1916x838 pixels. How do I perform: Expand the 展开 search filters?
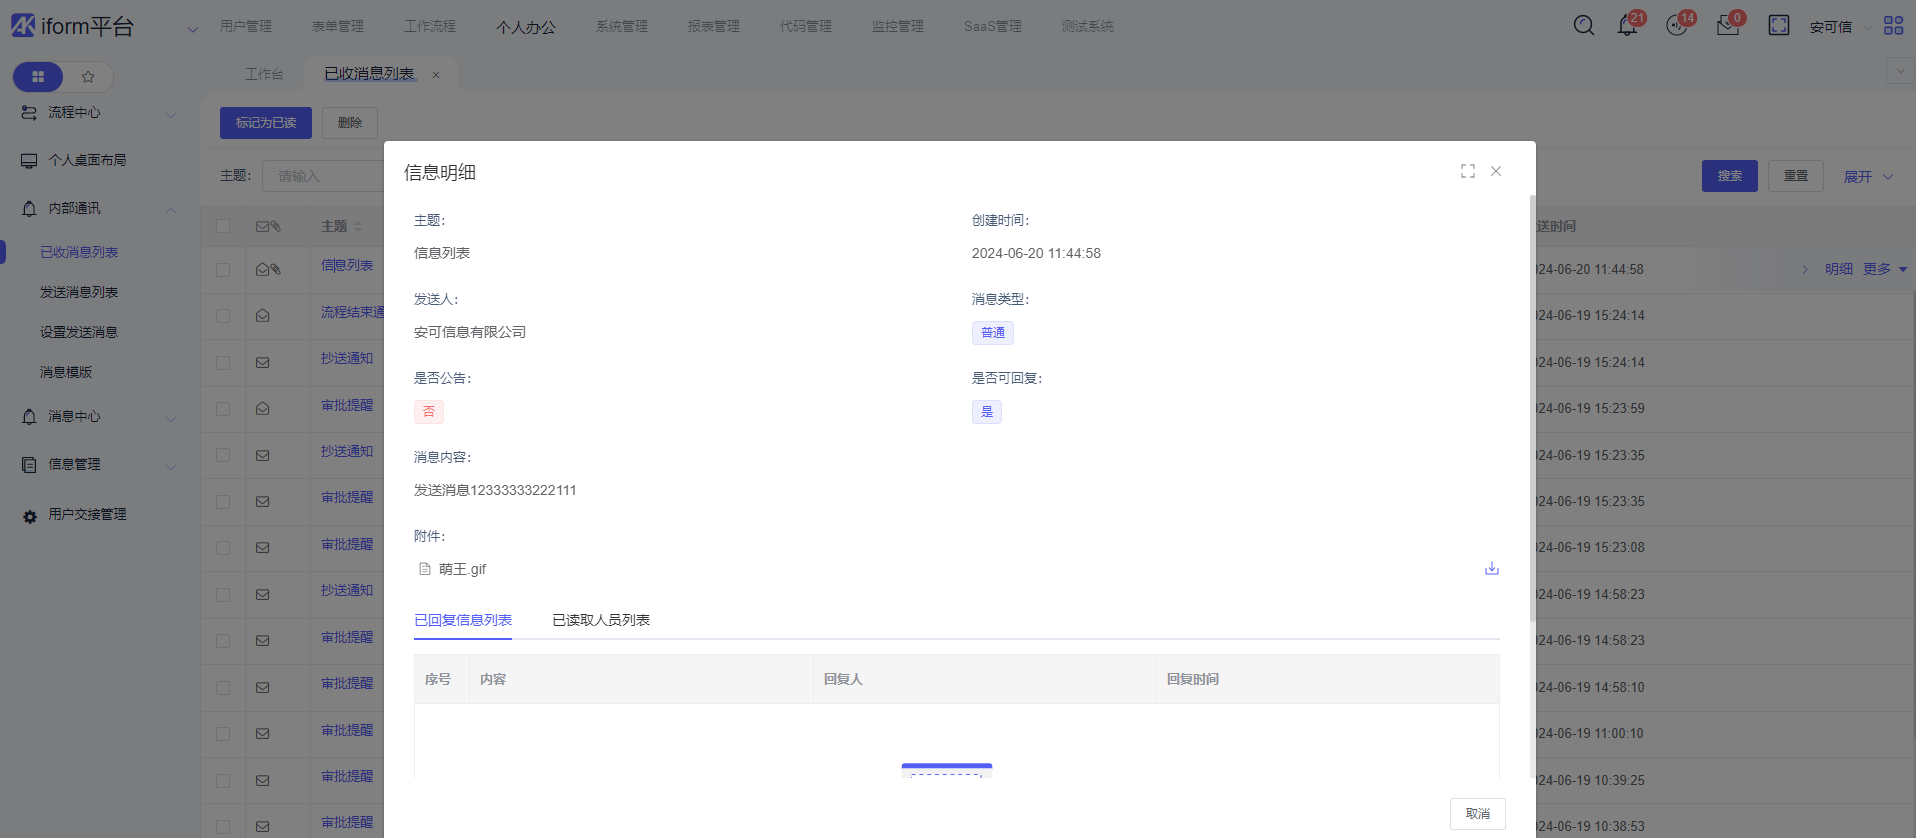coord(1867,176)
